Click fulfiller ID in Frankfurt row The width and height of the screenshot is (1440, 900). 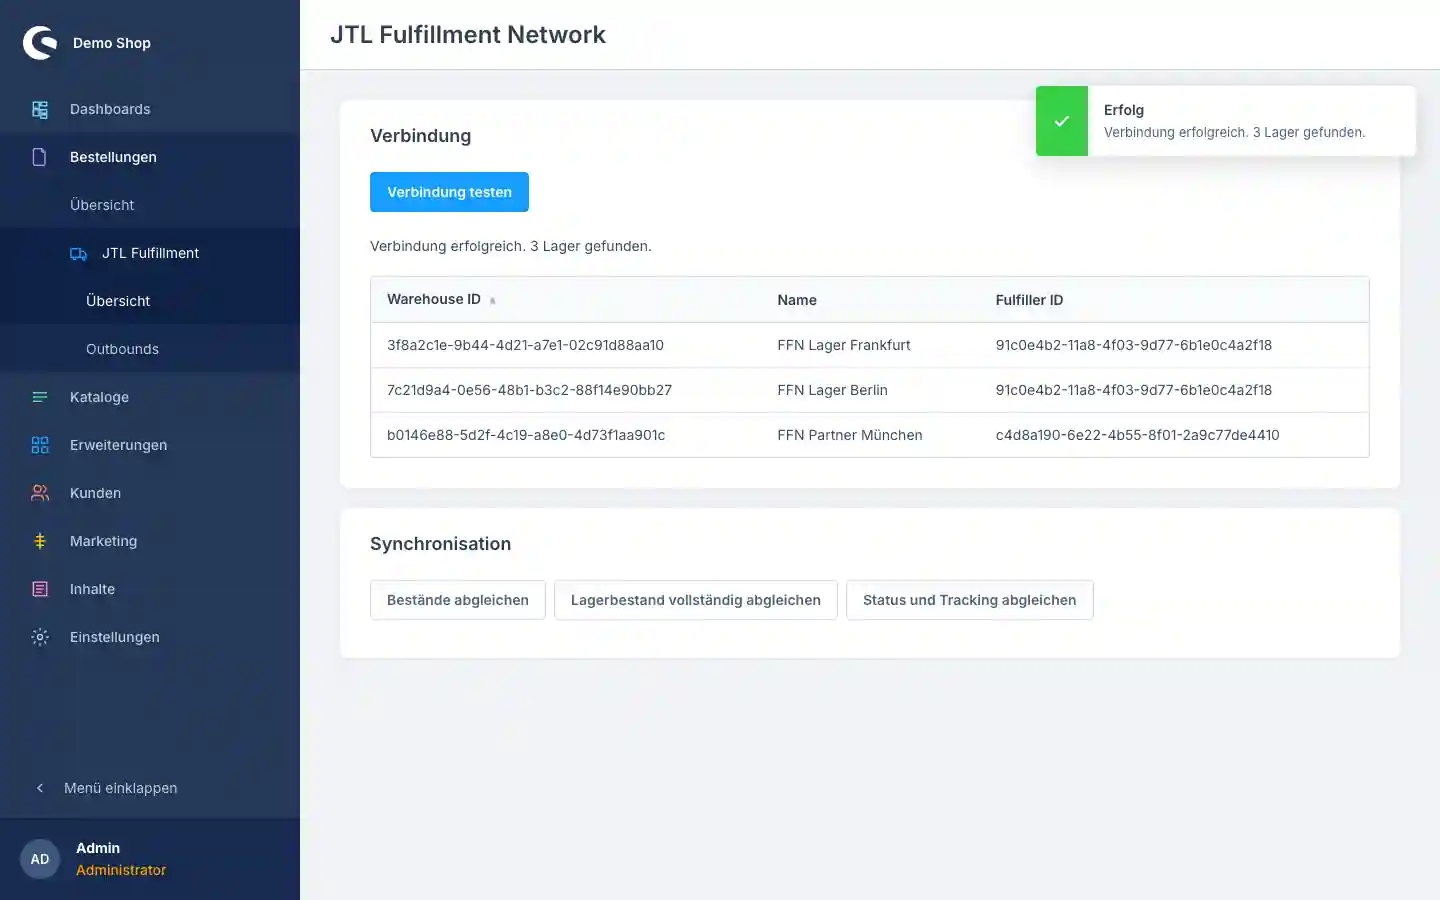click(1133, 345)
